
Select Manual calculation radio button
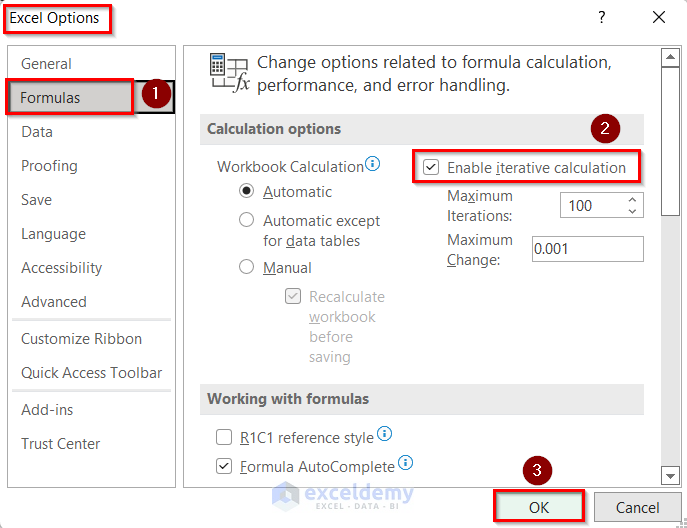tap(246, 267)
